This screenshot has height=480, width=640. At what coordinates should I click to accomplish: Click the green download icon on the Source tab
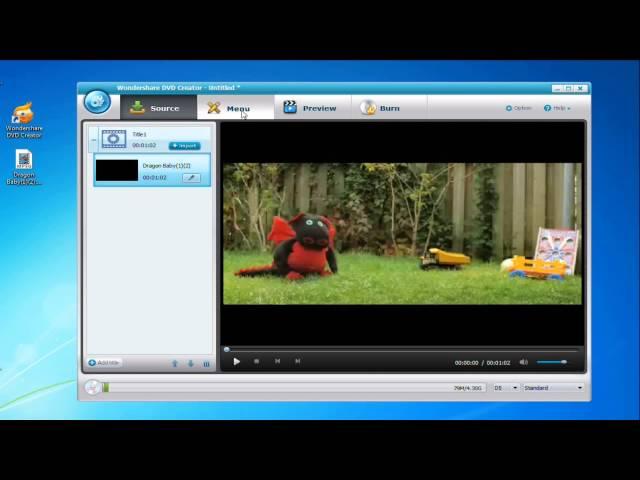(137, 107)
